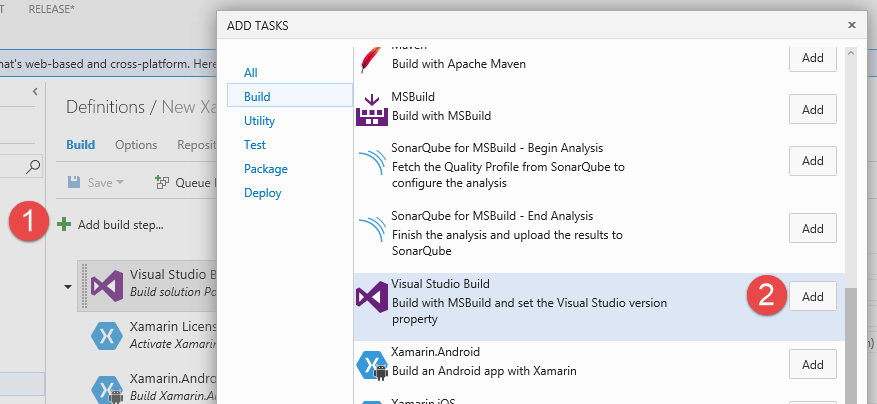
Task: Close the Add Tasks dialog
Action: pyautogui.click(x=852, y=25)
